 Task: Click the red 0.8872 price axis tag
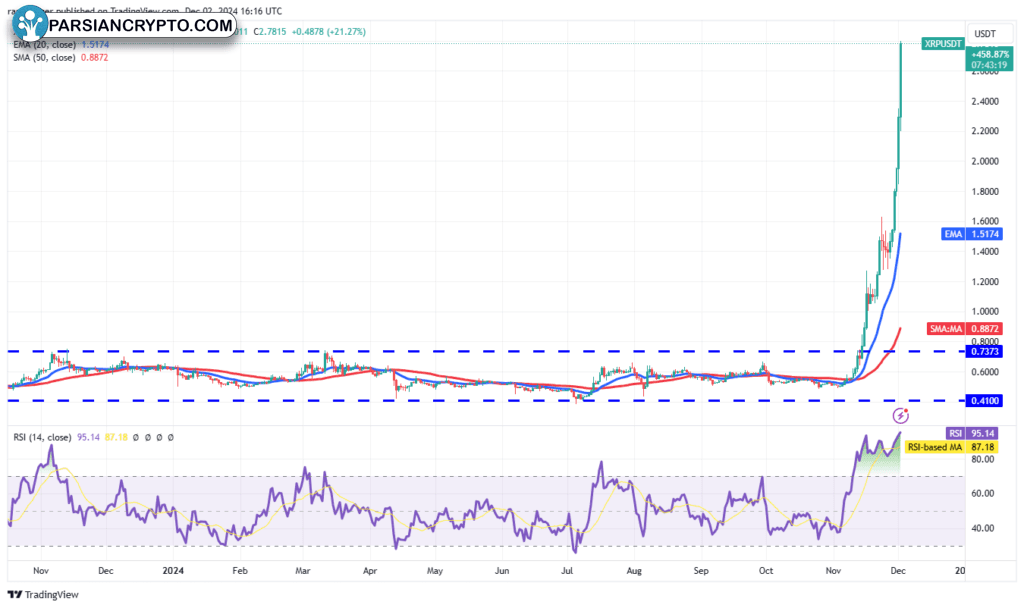984,328
